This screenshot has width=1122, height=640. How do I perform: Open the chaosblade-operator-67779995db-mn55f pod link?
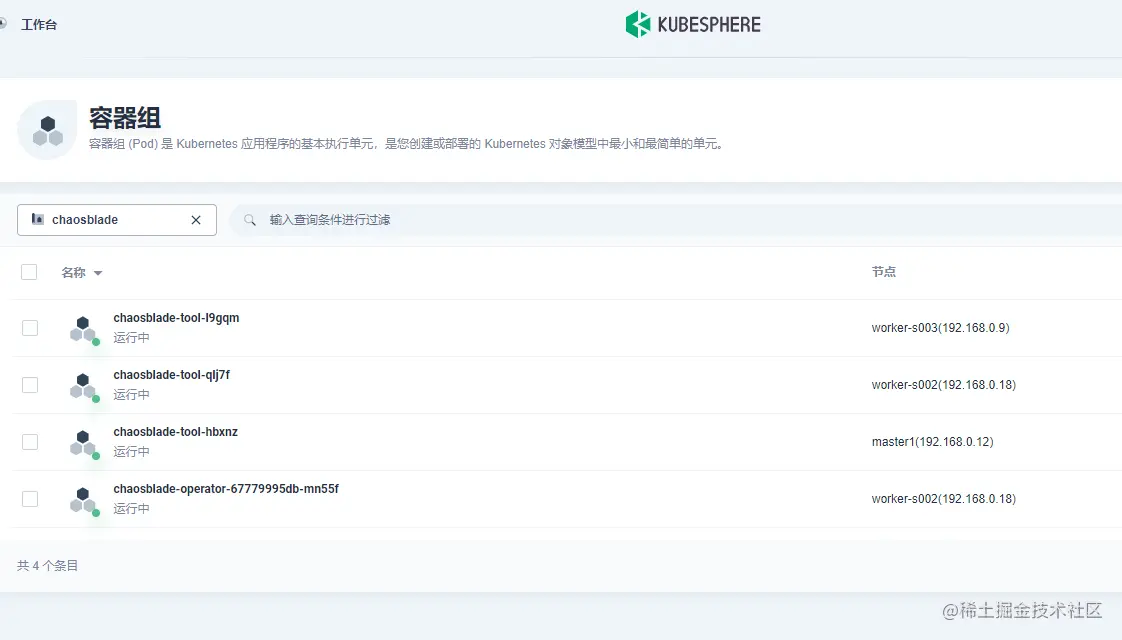[x=227, y=488]
